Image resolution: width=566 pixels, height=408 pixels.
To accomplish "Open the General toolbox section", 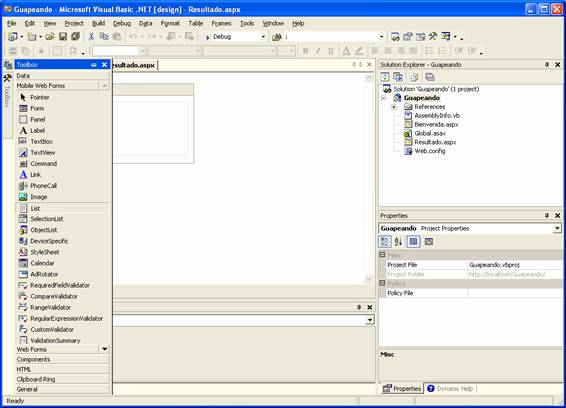I will click(x=62, y=389).
